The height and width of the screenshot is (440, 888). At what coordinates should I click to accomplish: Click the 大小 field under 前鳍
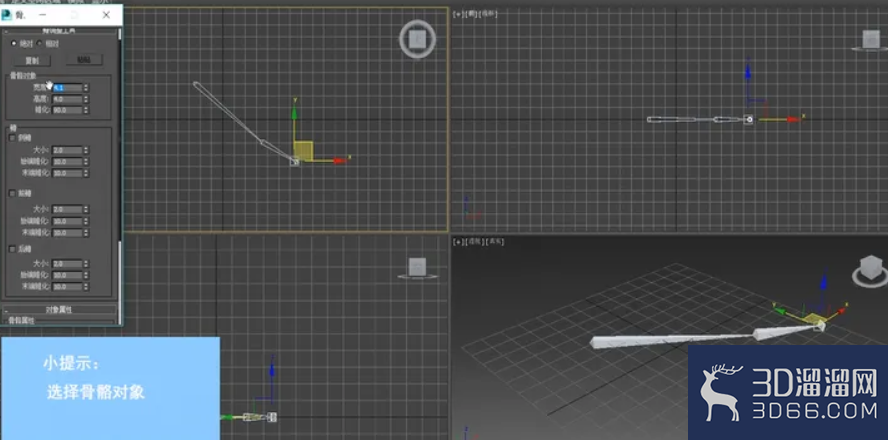coord(67,210)
